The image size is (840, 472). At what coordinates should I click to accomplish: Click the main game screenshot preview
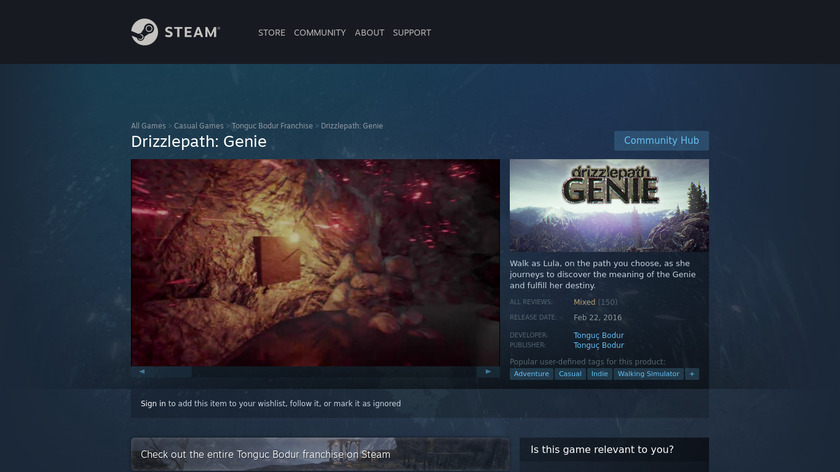click(316, 263)
